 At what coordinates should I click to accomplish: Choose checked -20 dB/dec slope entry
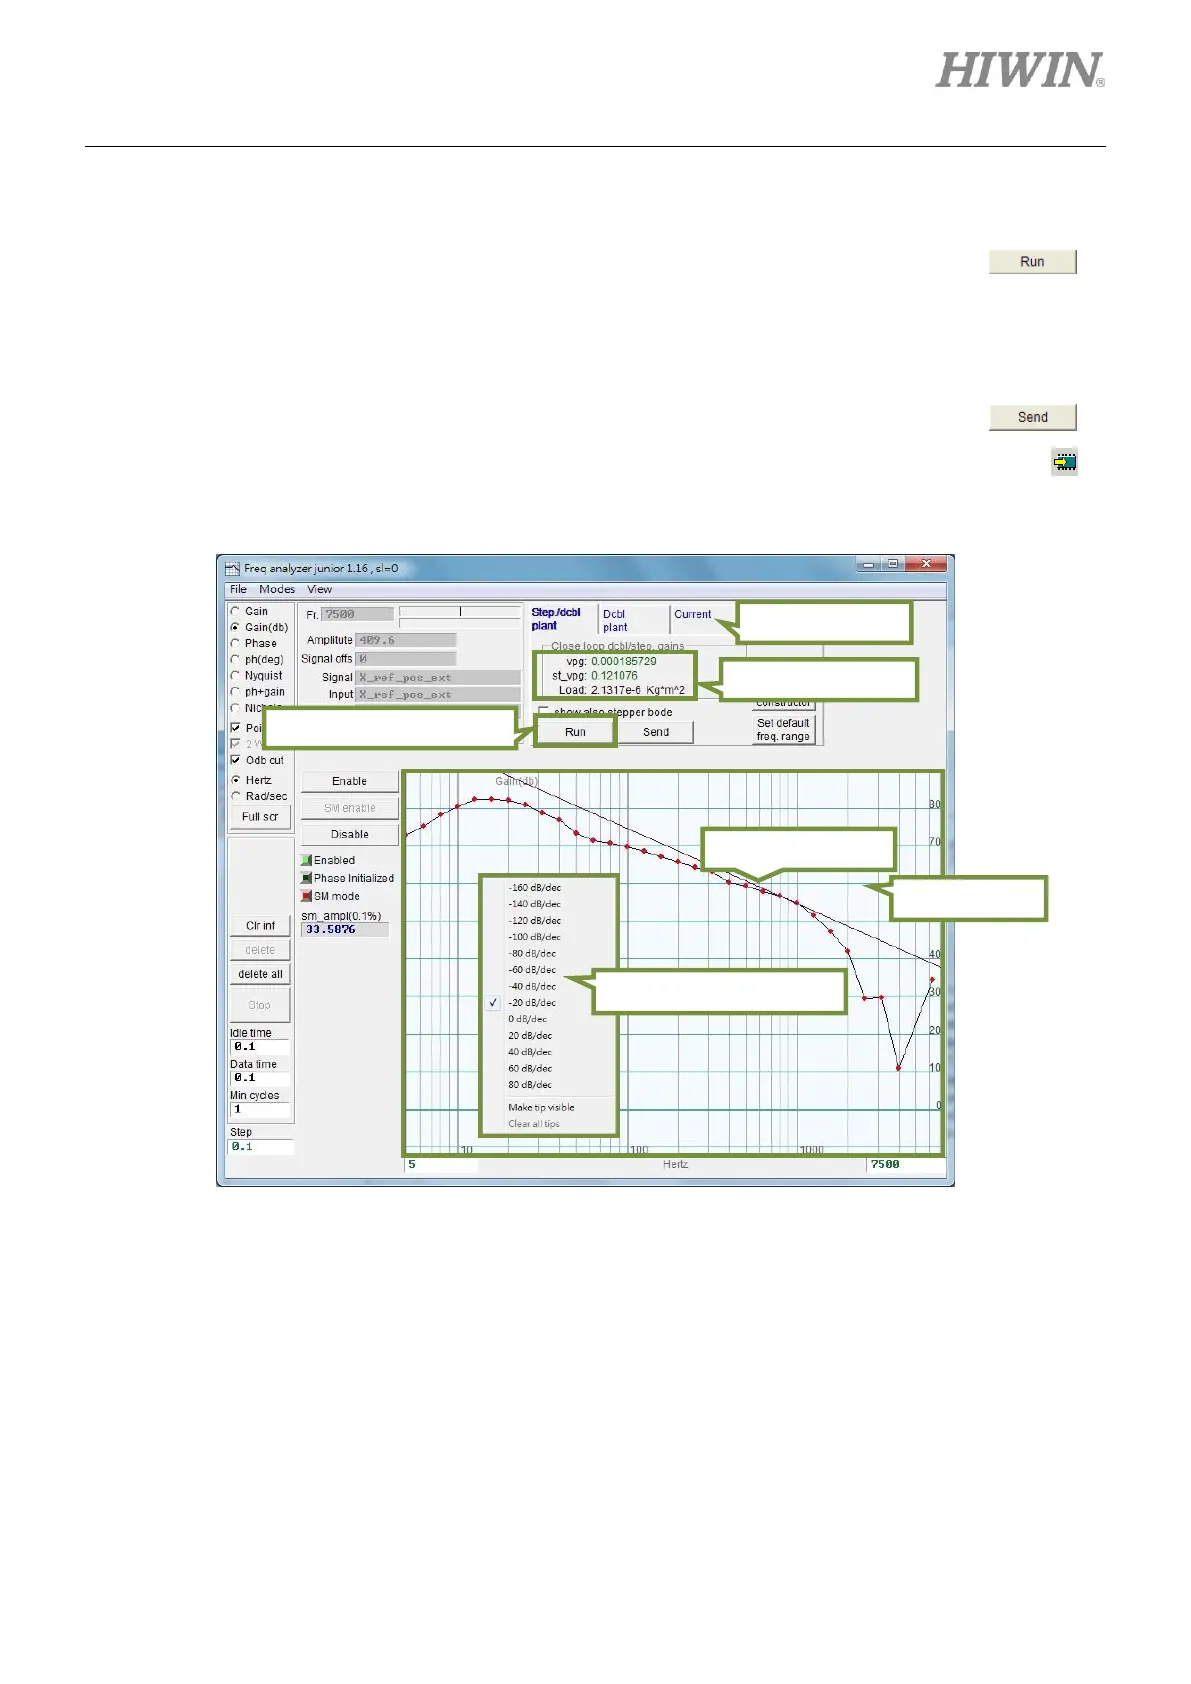[x=532, y=1002]
